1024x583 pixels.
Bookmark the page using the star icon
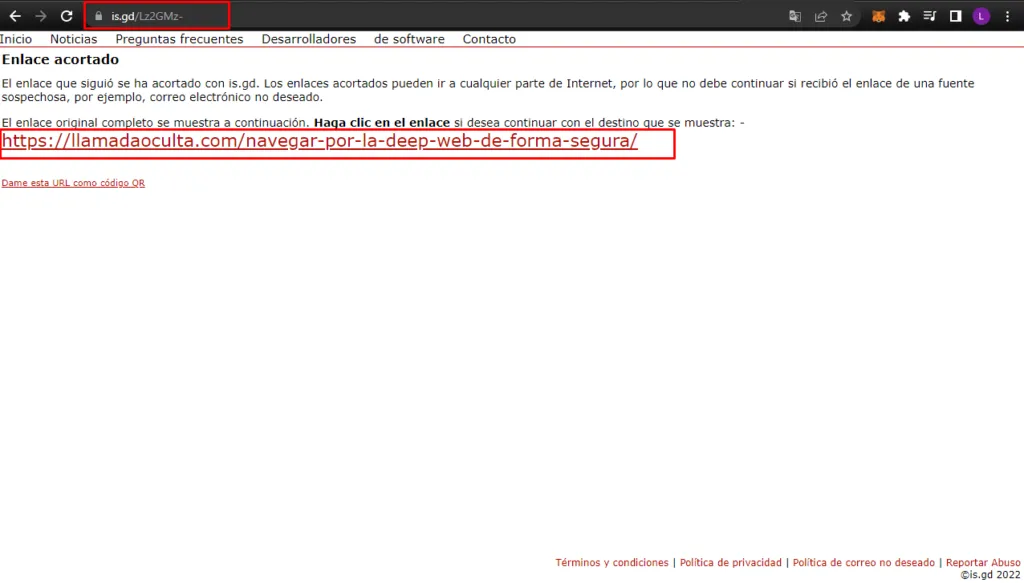pos(847,15)
